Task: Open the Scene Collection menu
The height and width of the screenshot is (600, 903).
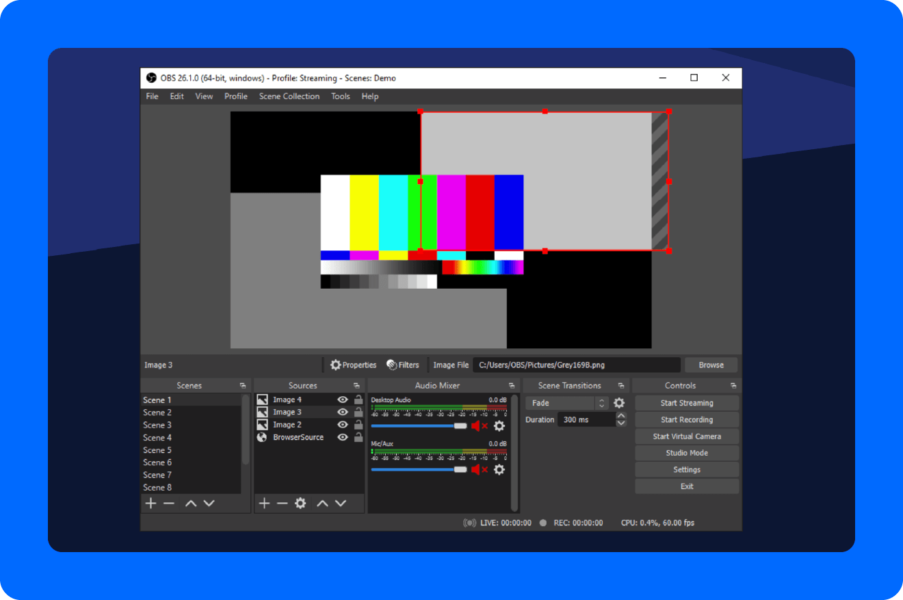Action: tap(289, 96)
